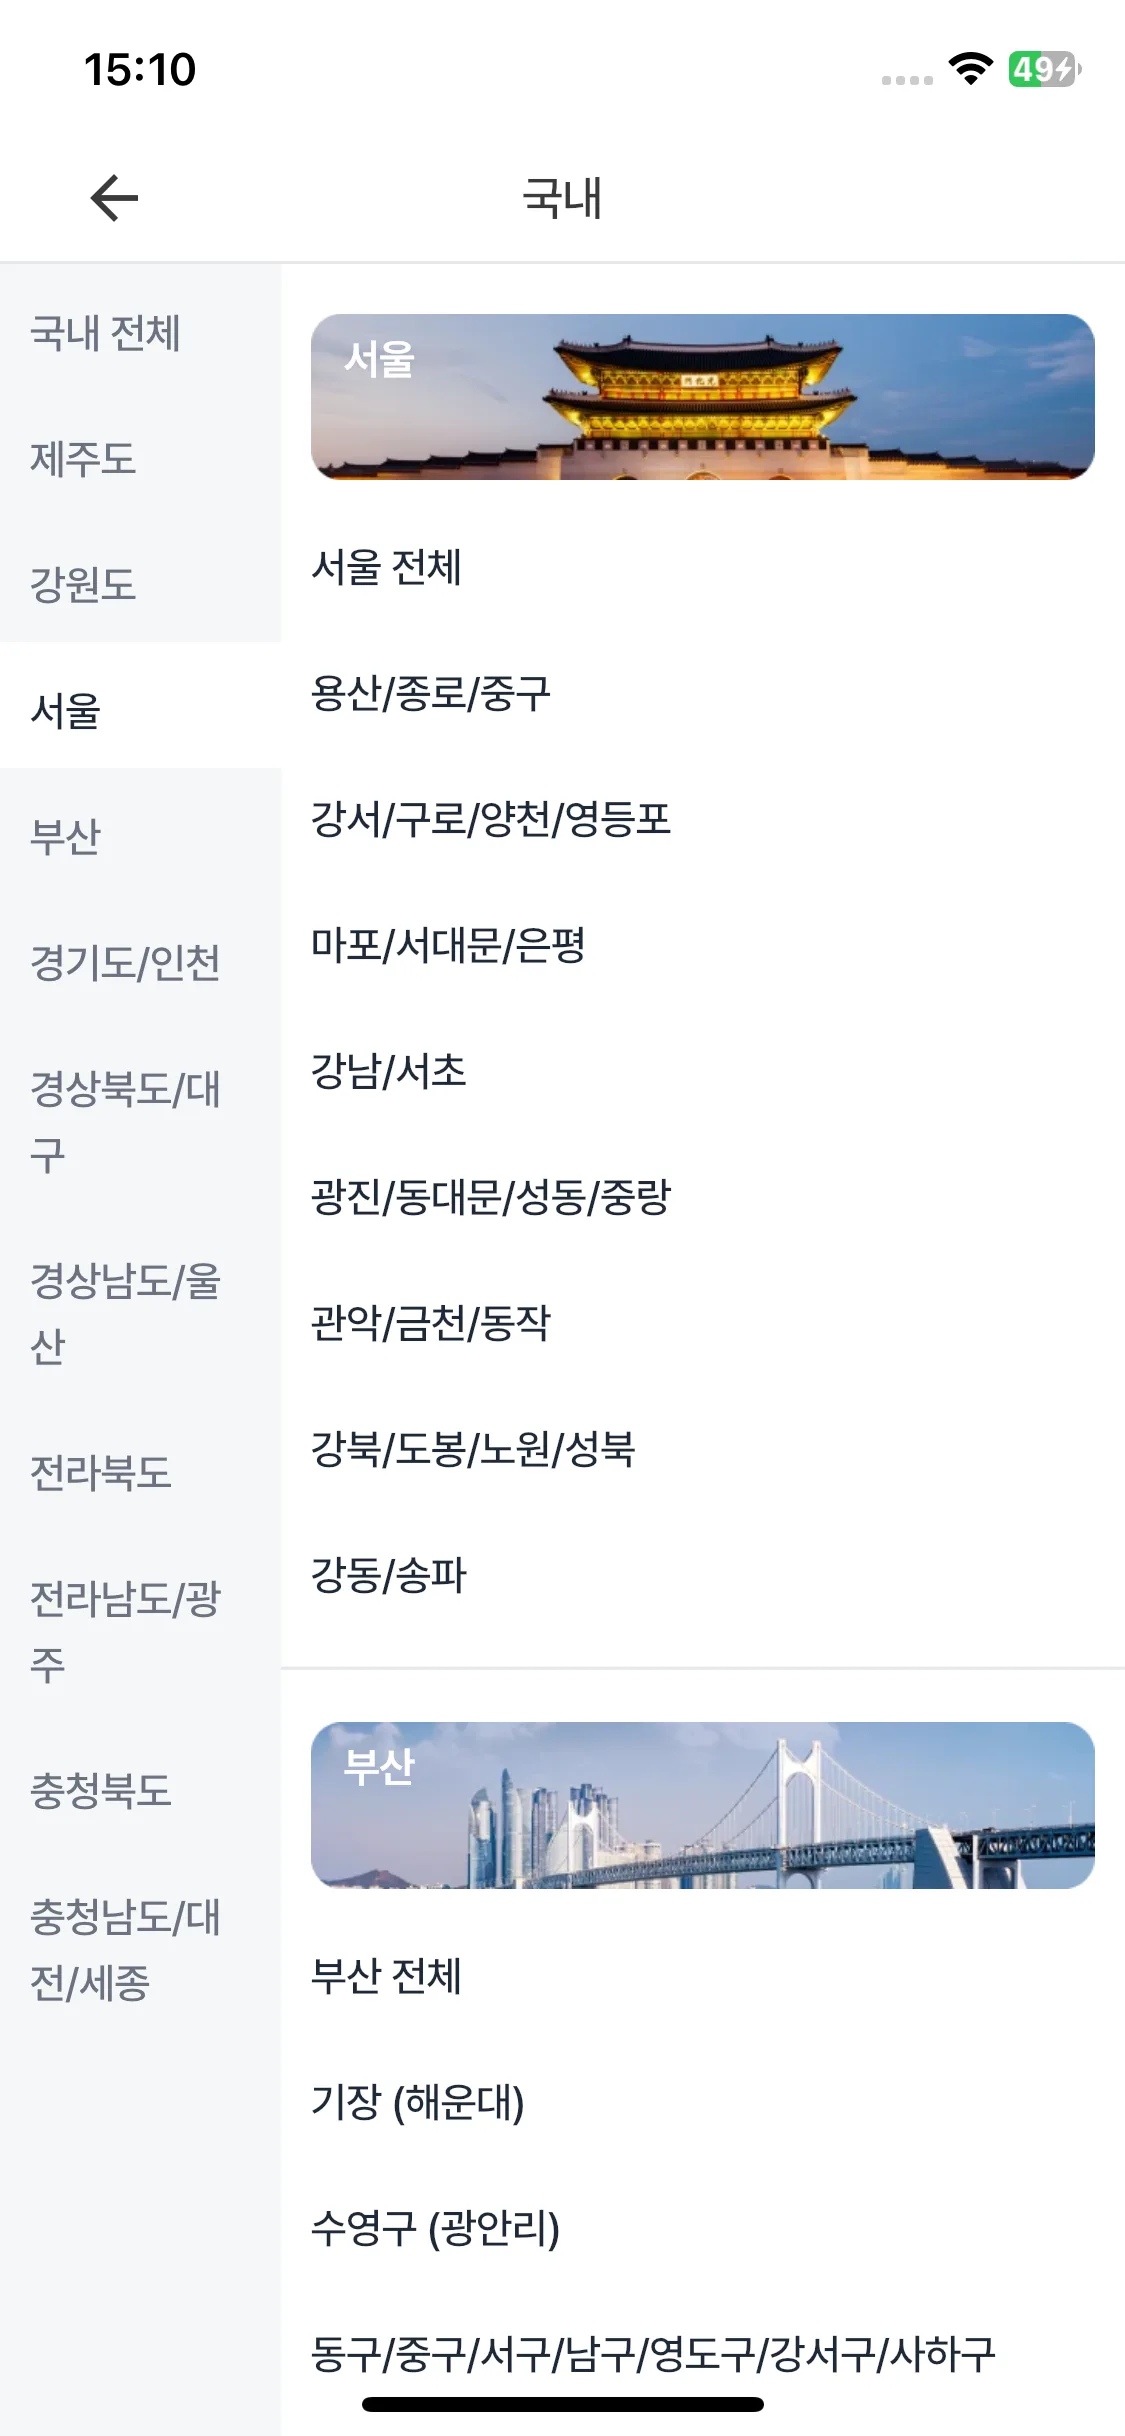
Task: Tap the back arrow icon
Action: [x=114, y=197]
